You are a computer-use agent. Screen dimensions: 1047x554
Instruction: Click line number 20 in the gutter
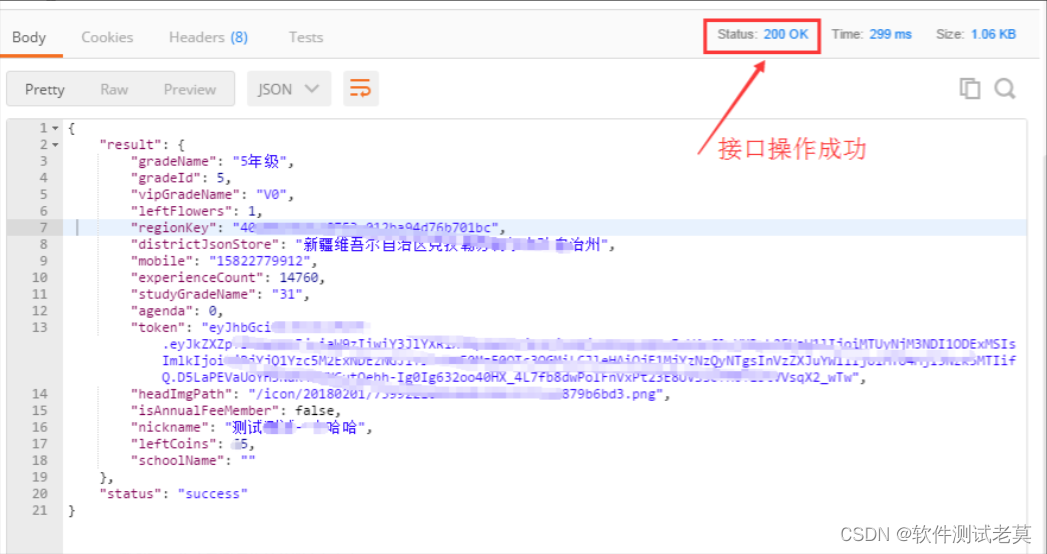click(x=40, y=495)
